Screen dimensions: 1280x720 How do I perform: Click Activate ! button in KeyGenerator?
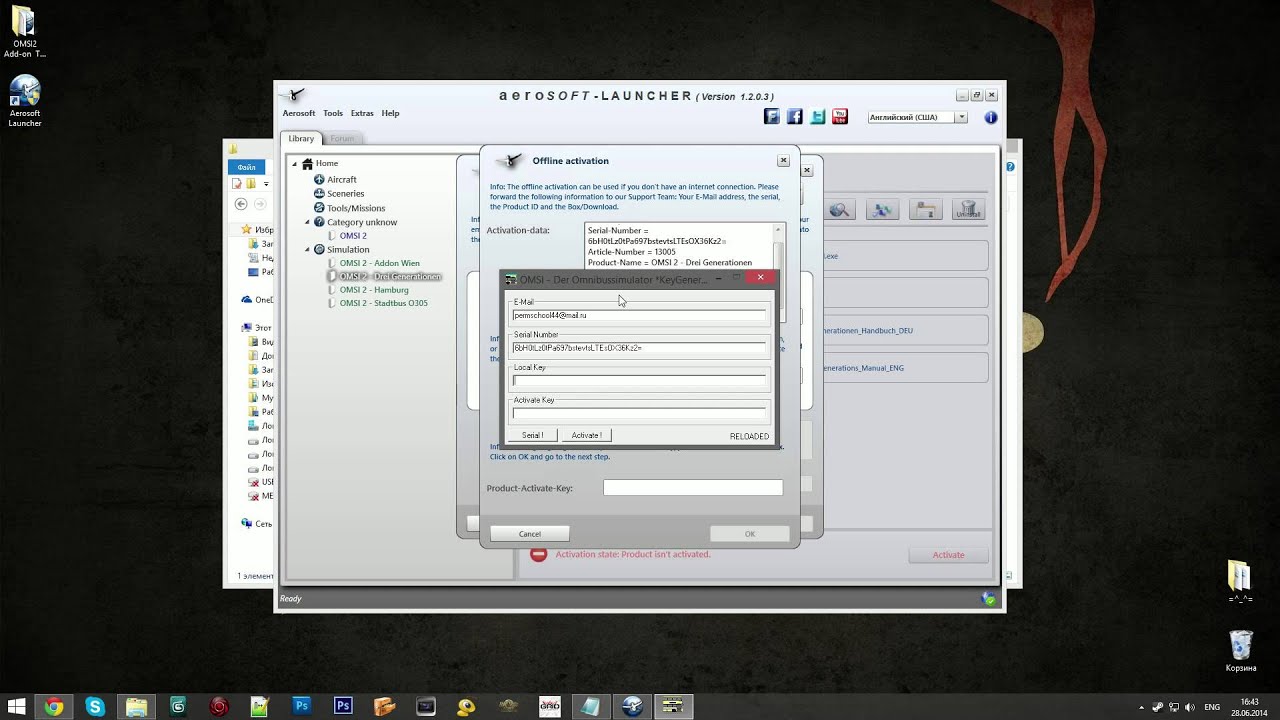[586, 435]
